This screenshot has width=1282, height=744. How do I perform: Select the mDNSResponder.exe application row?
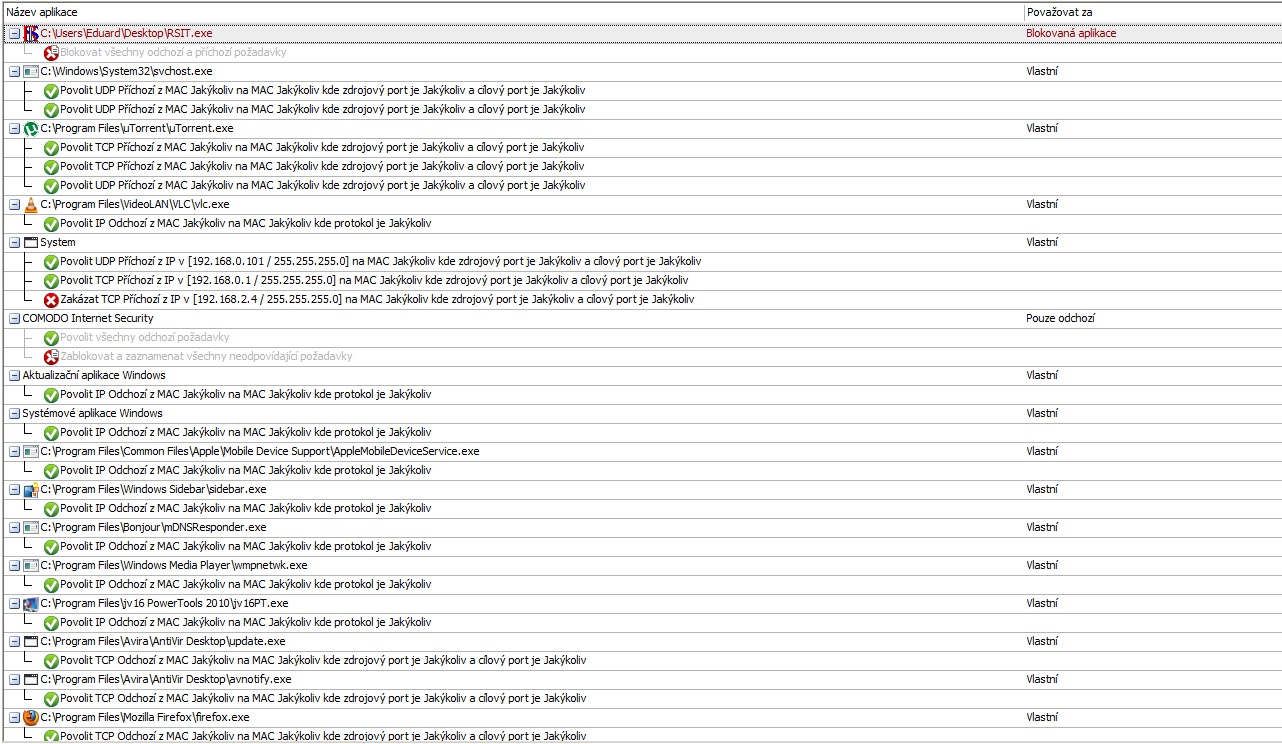(x=153, y=527)
